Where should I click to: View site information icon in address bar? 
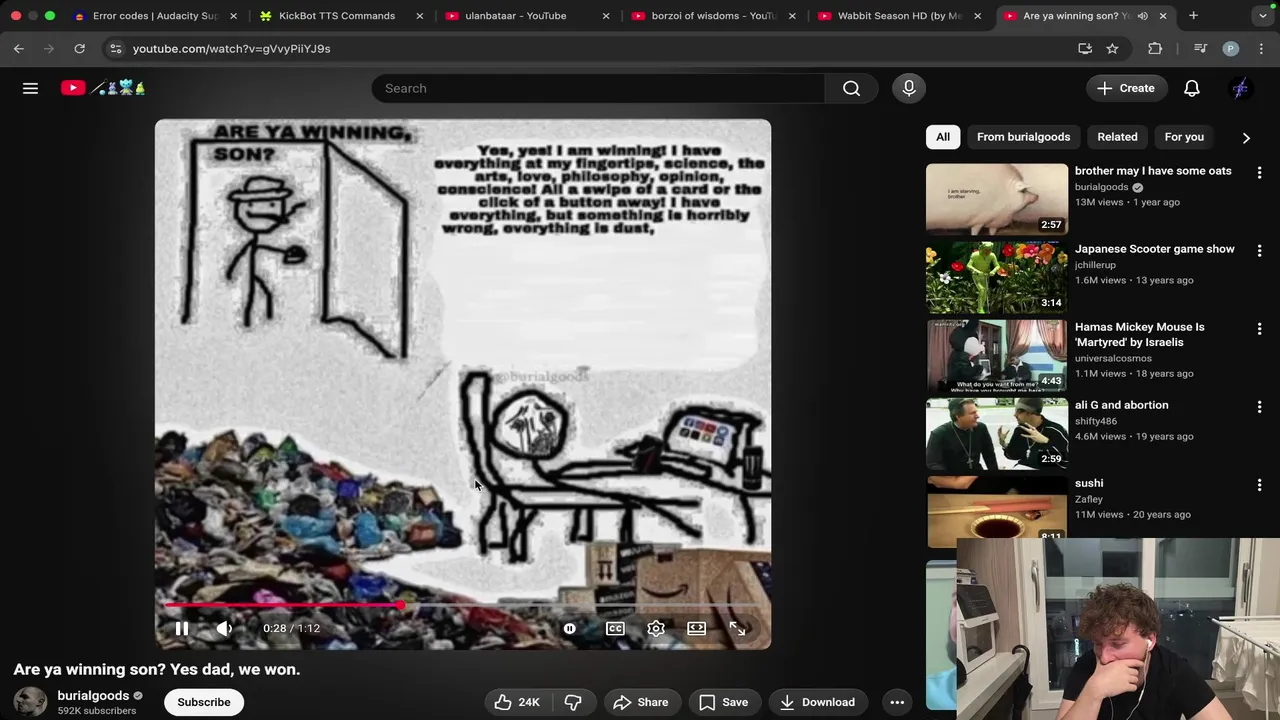pyautogui.click(x=115, y=48)
